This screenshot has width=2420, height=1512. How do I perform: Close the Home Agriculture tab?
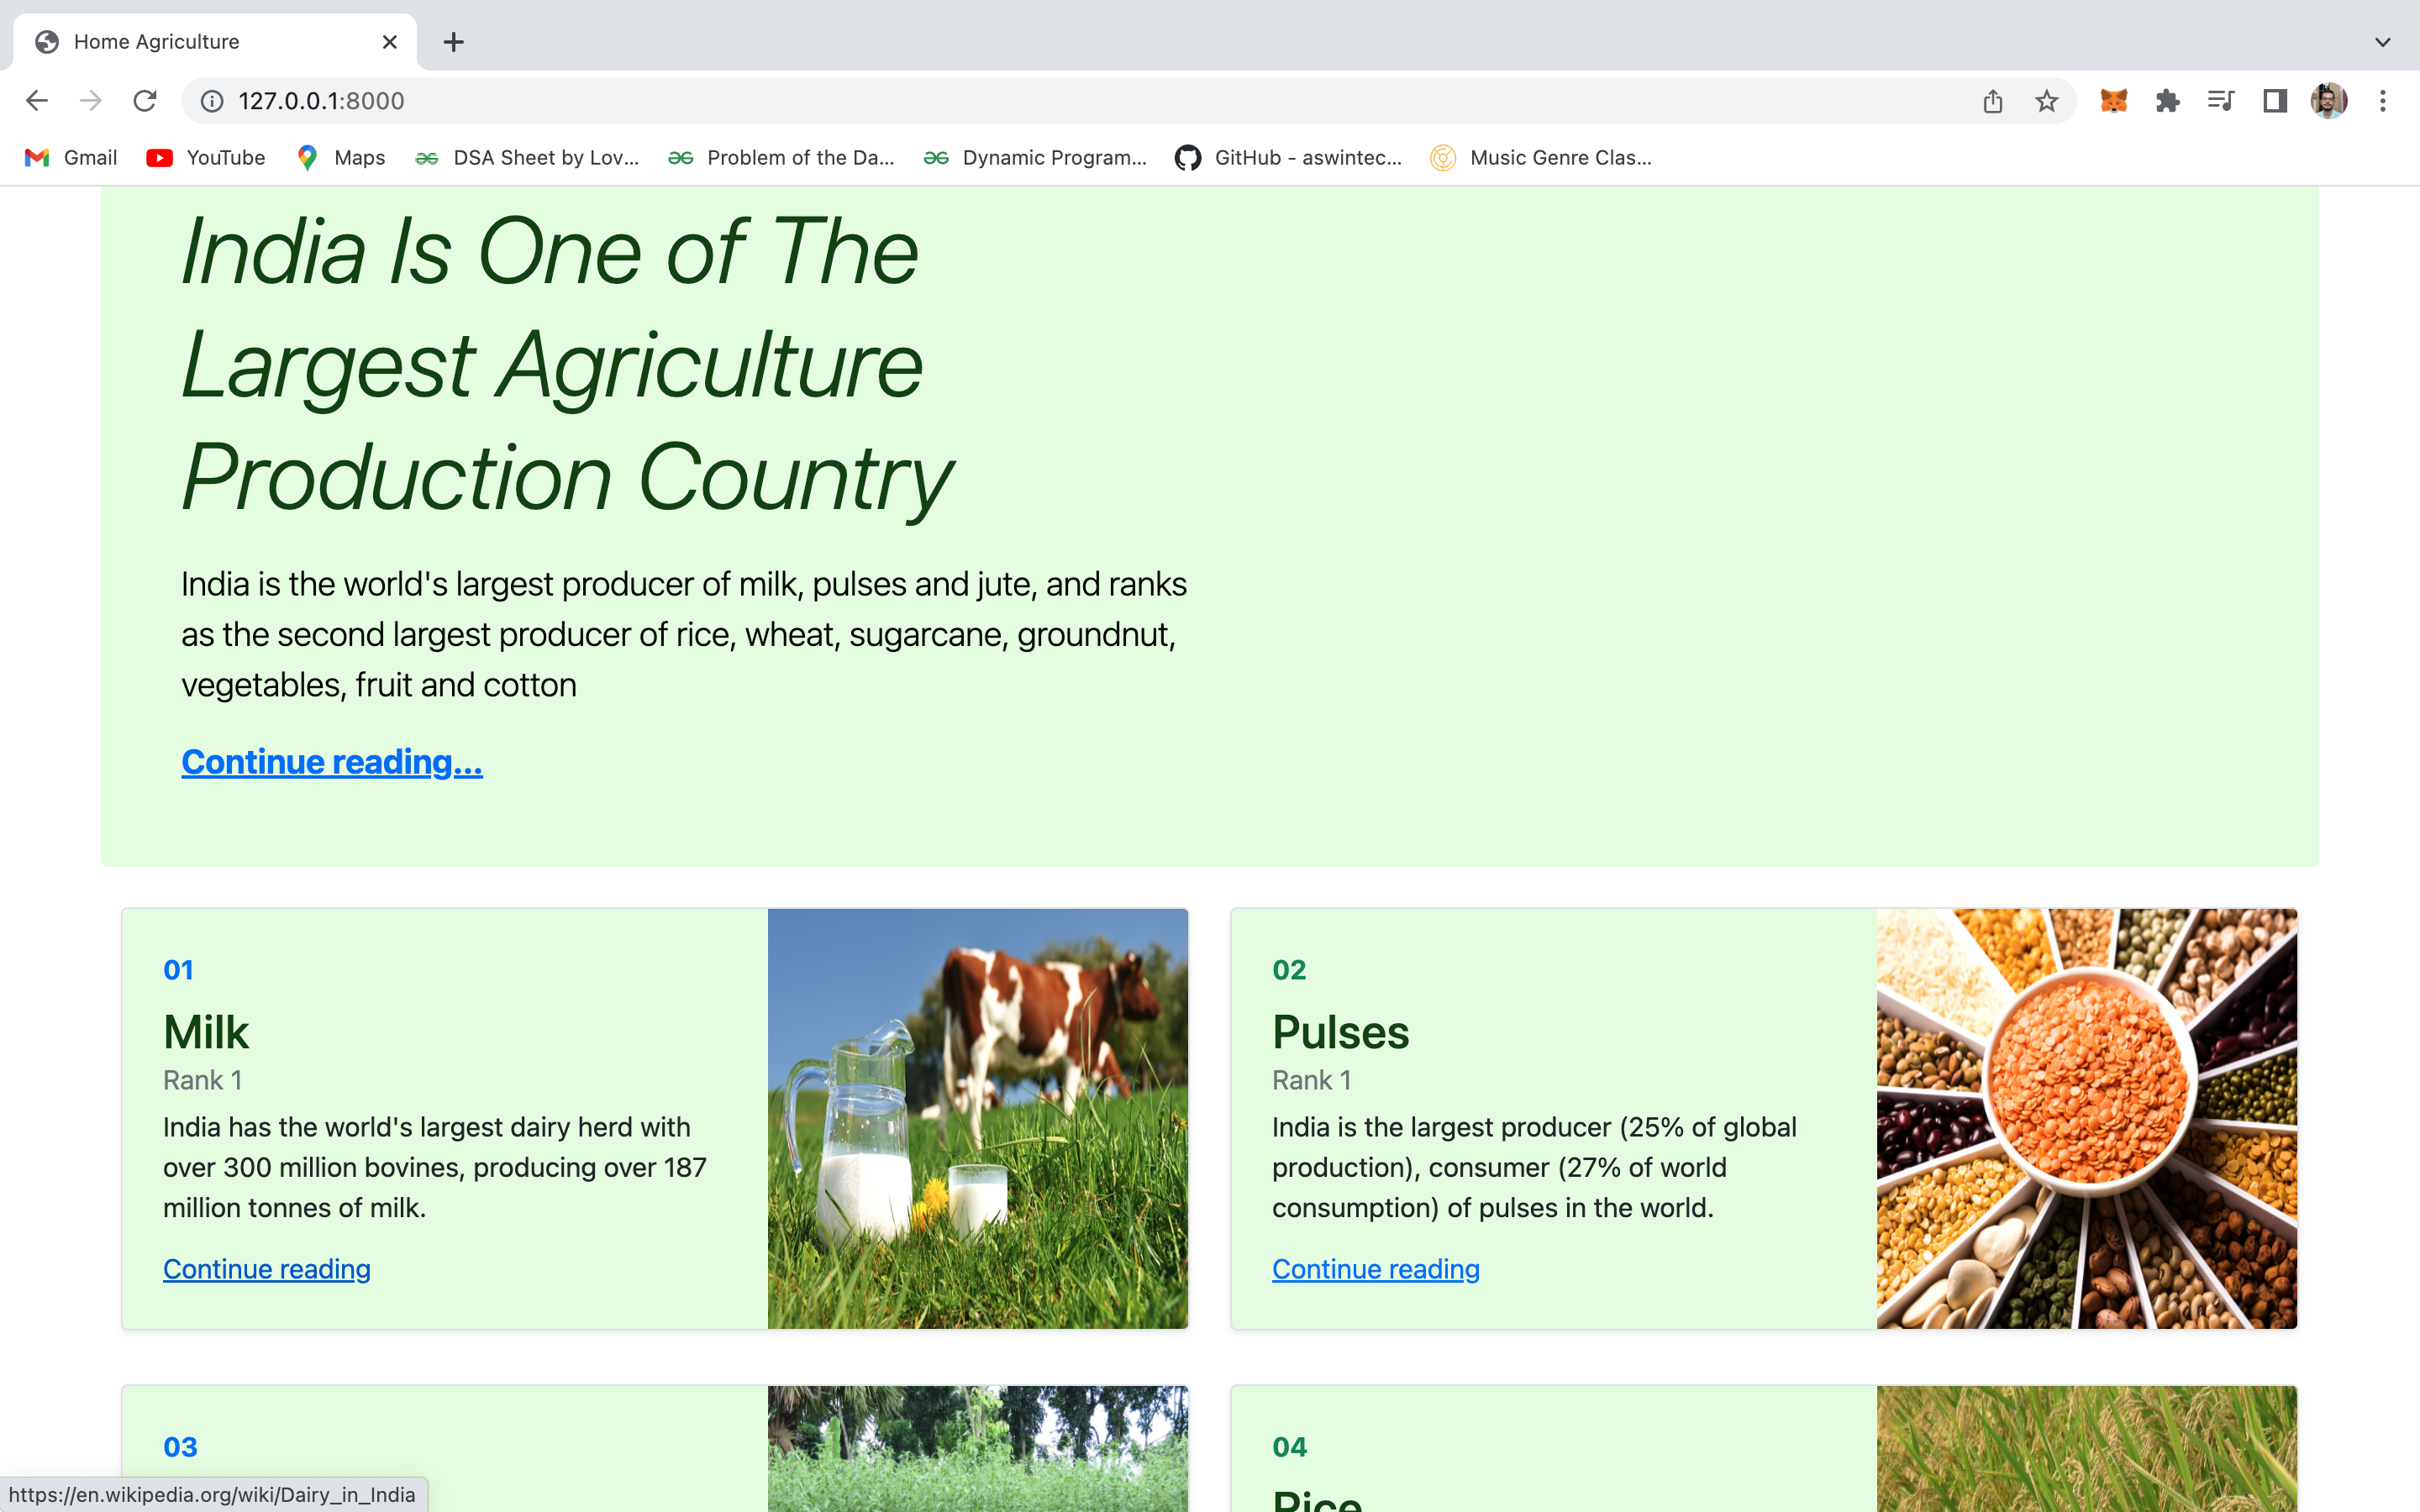(390, 42)
